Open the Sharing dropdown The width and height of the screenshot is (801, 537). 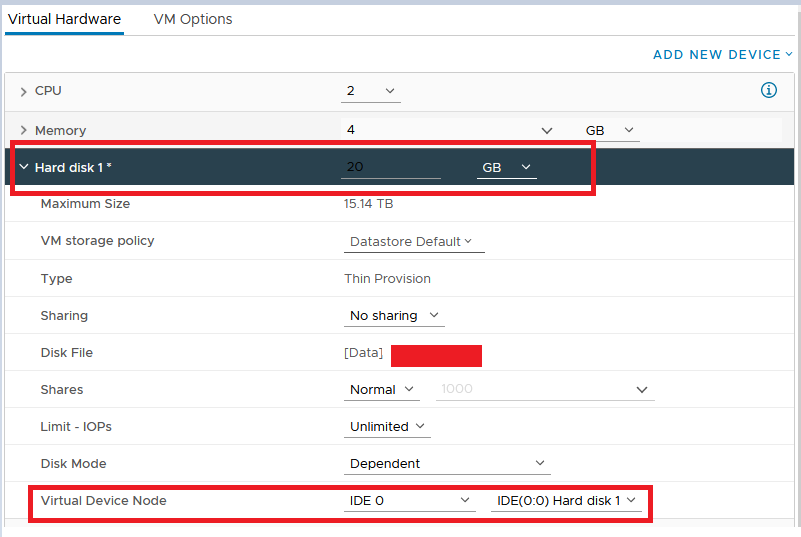(x=394, y=316)
